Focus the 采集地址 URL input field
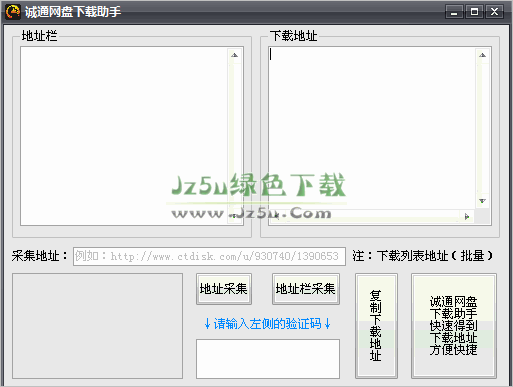The width and height of the screenshot is (513, 387). coord(209,256)
